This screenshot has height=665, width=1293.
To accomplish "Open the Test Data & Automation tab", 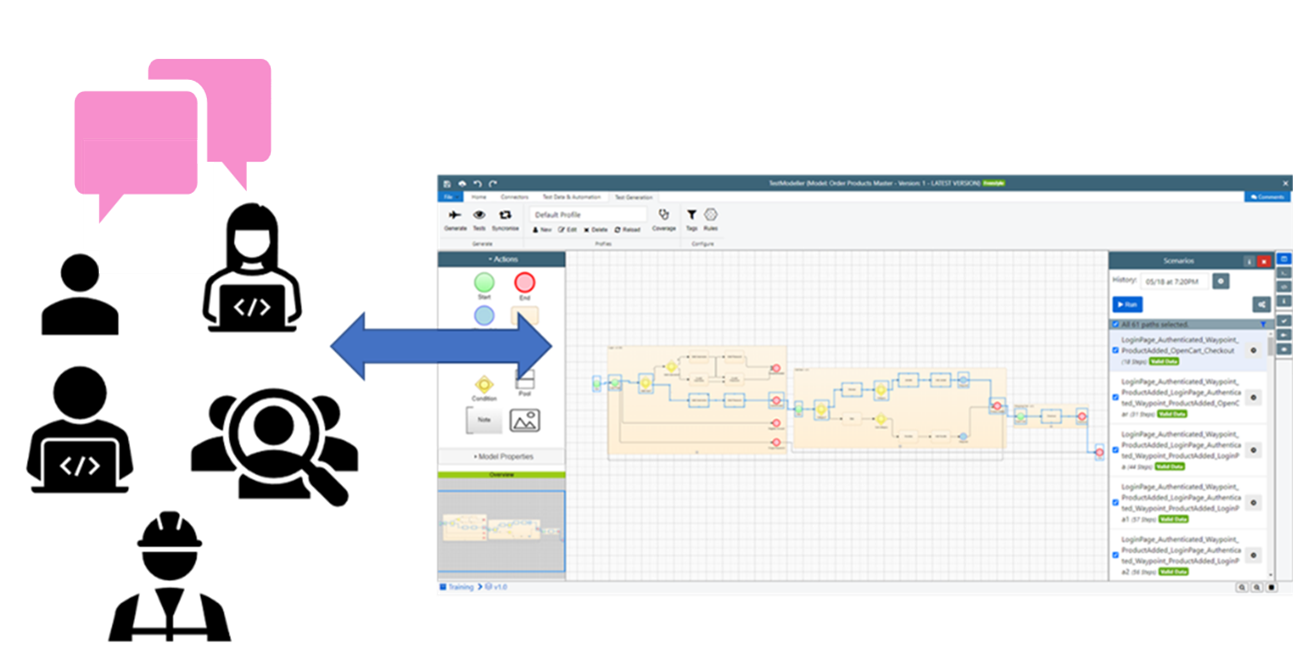I will pos(573,197).
